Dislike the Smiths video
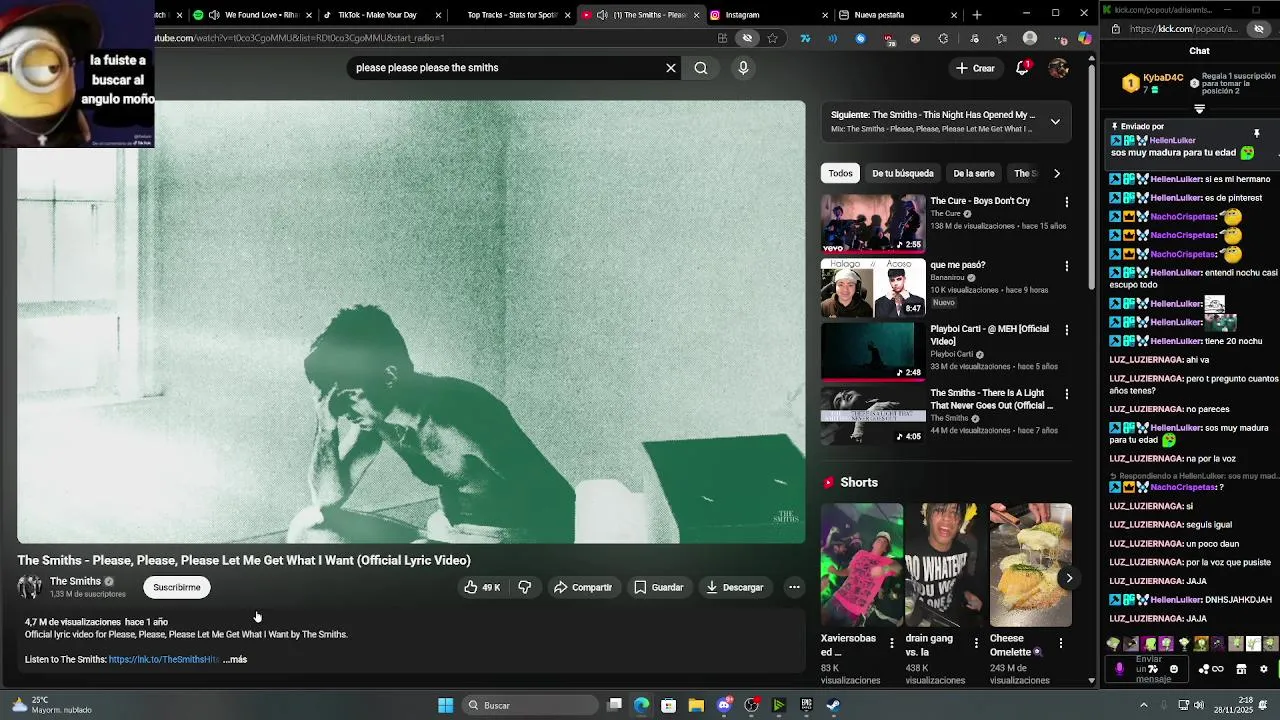 pyautogui.click(x=525, y=587)
